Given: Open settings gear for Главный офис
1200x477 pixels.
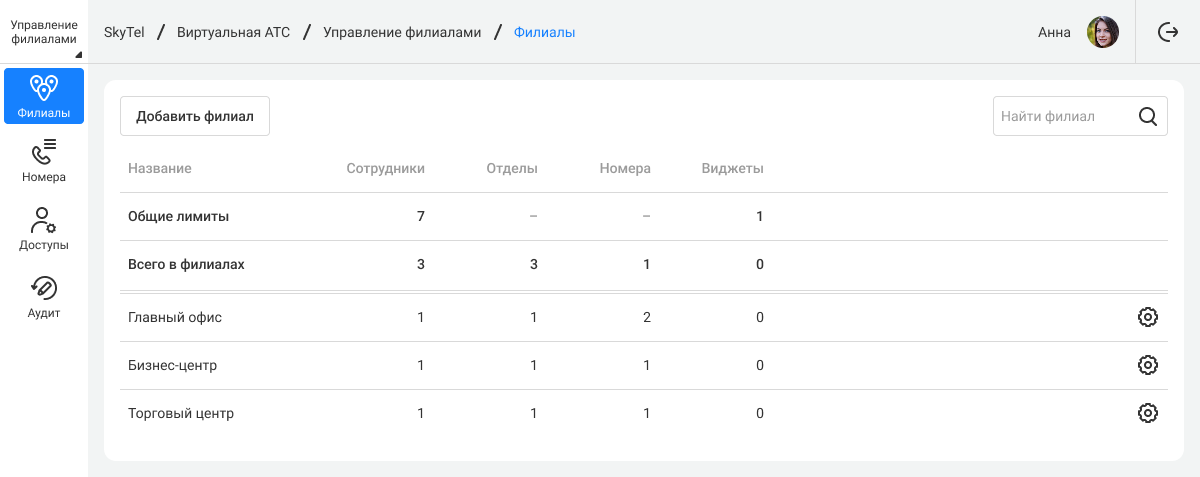Looking at the screenshot, I should (1148, 317).
